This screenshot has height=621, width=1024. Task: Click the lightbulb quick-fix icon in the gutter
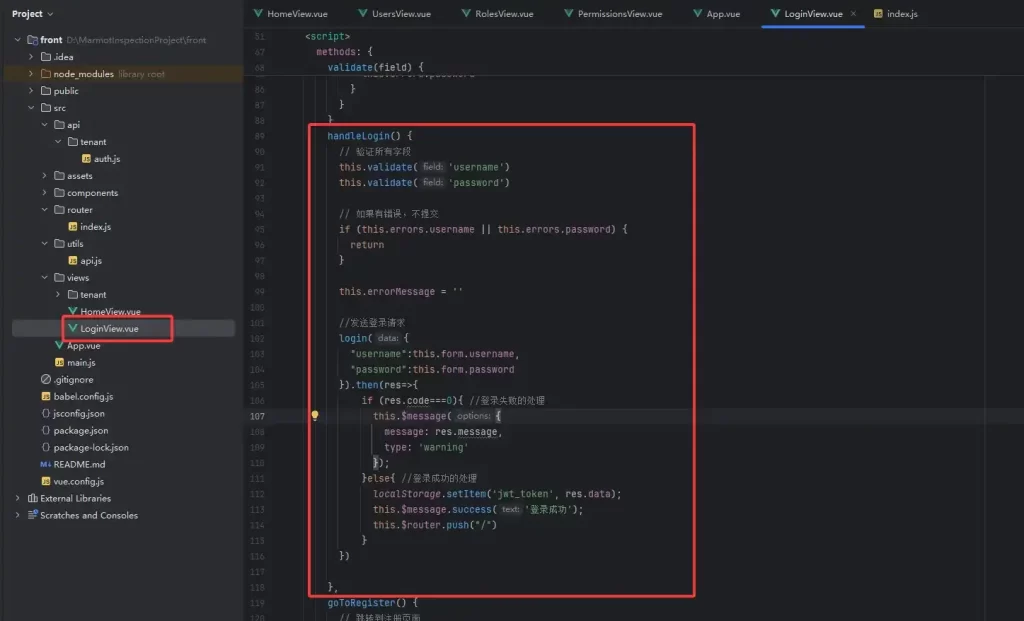pyautogui.click(x=314, y=415)
